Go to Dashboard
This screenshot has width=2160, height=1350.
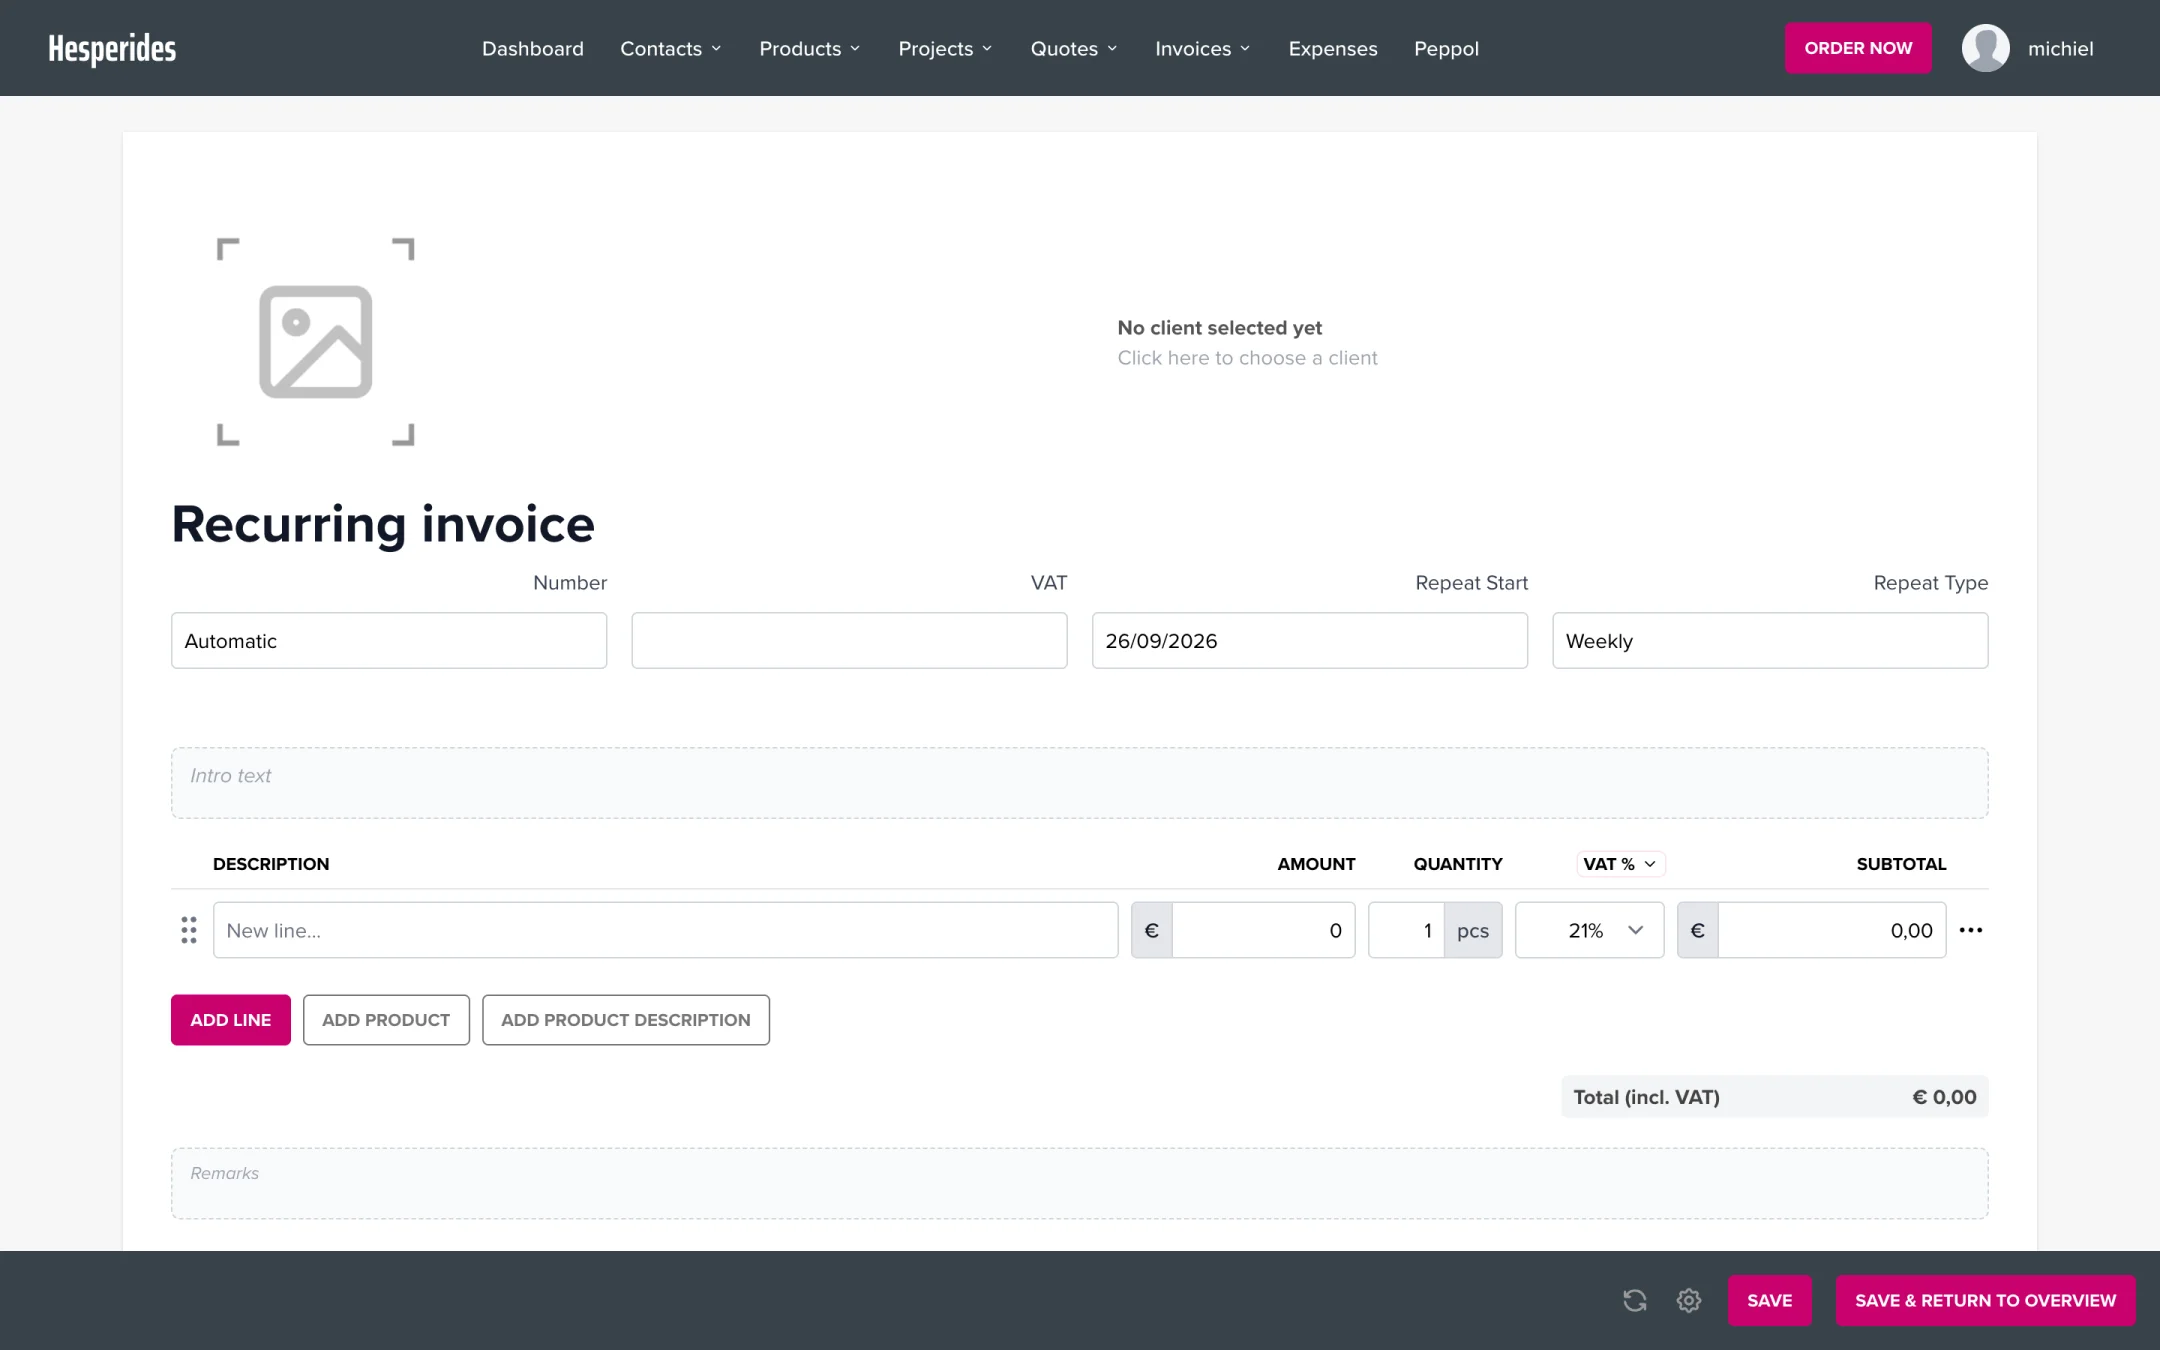pyautogui.click(x=533, y=48)
